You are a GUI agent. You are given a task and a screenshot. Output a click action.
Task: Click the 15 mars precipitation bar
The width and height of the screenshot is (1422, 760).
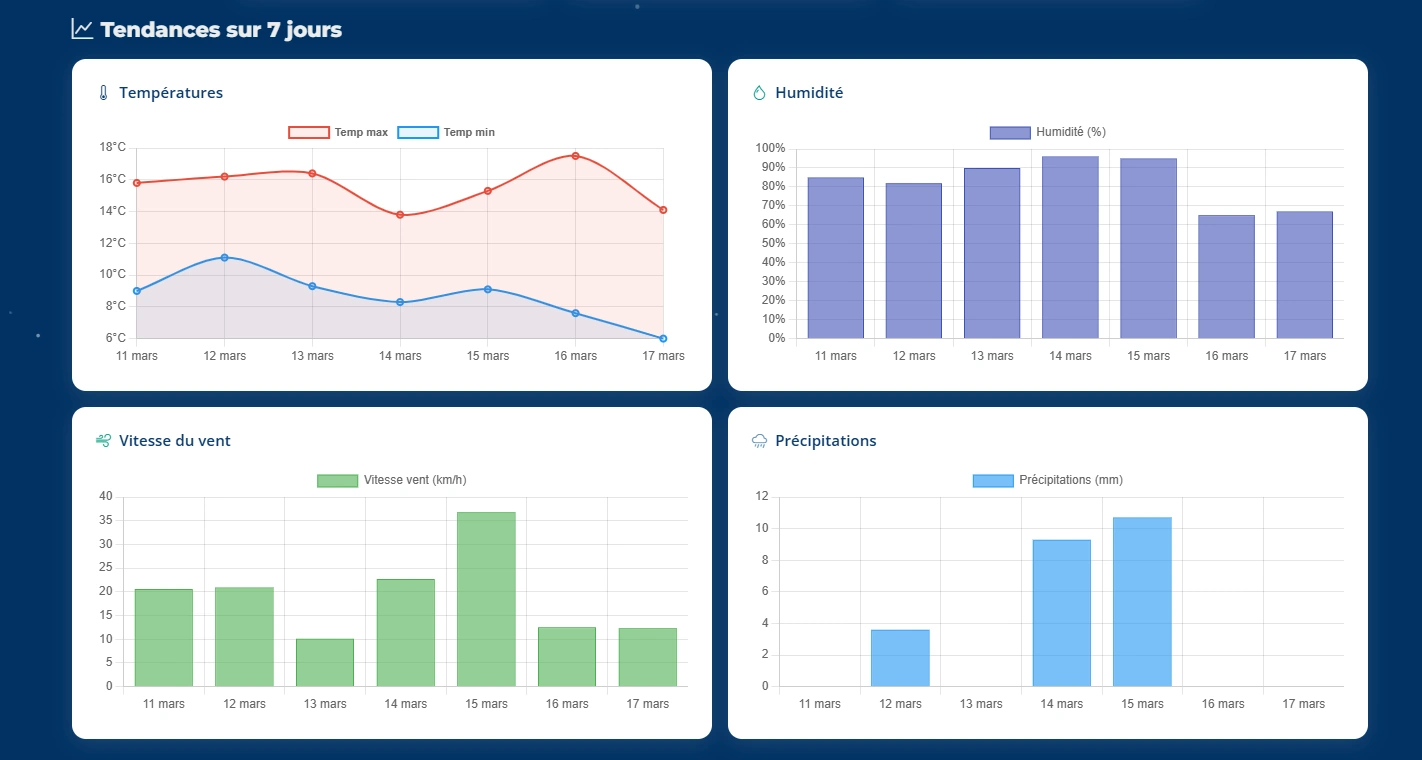[x=1141, y=601]
